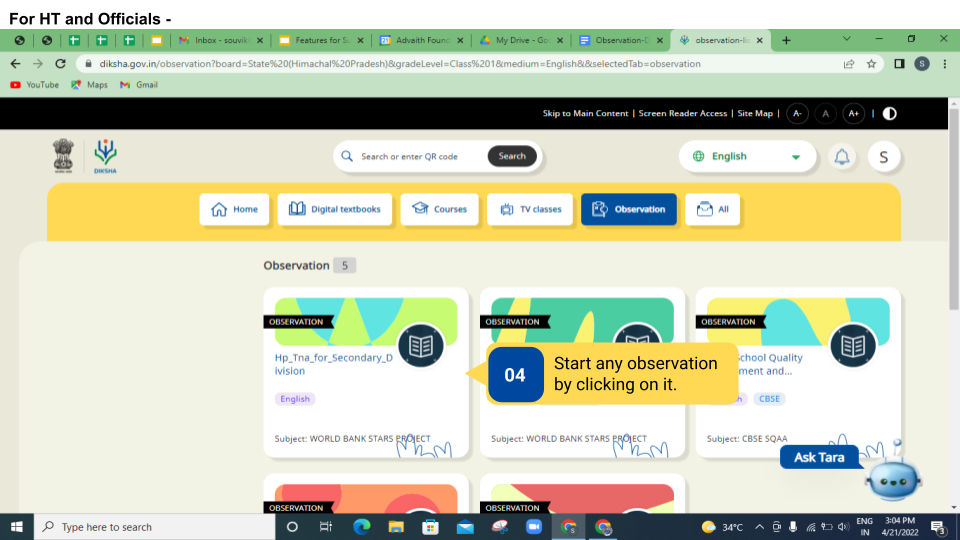Image resolution: width=960 pixels, height=540 pixels.
Task: Select the TV classes tab
Action: point(530,210)
